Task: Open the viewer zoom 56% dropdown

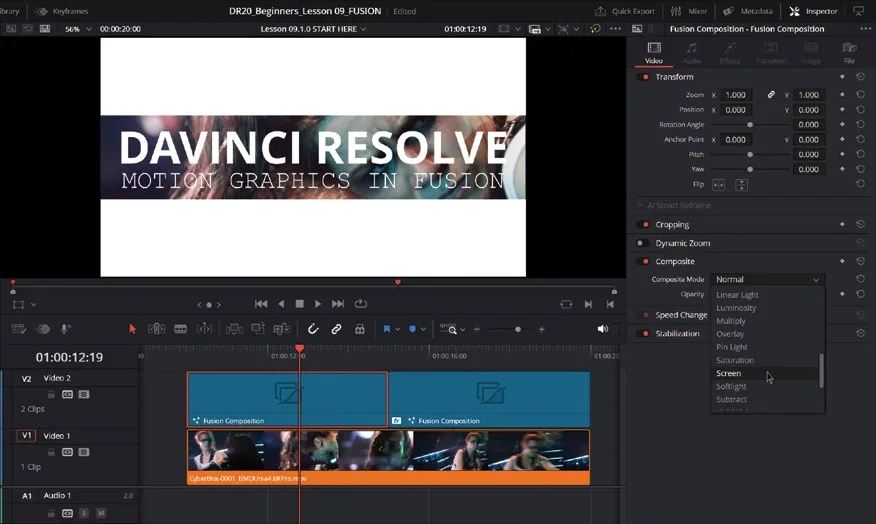Action: pyautogui.click(x=78, y=29)
